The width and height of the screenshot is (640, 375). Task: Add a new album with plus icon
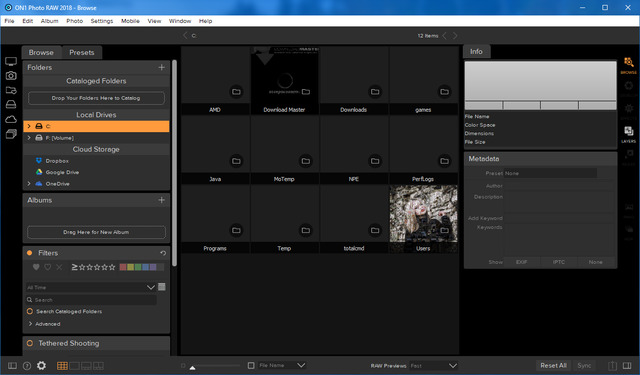pyautogui.click(x=162, y=200)
